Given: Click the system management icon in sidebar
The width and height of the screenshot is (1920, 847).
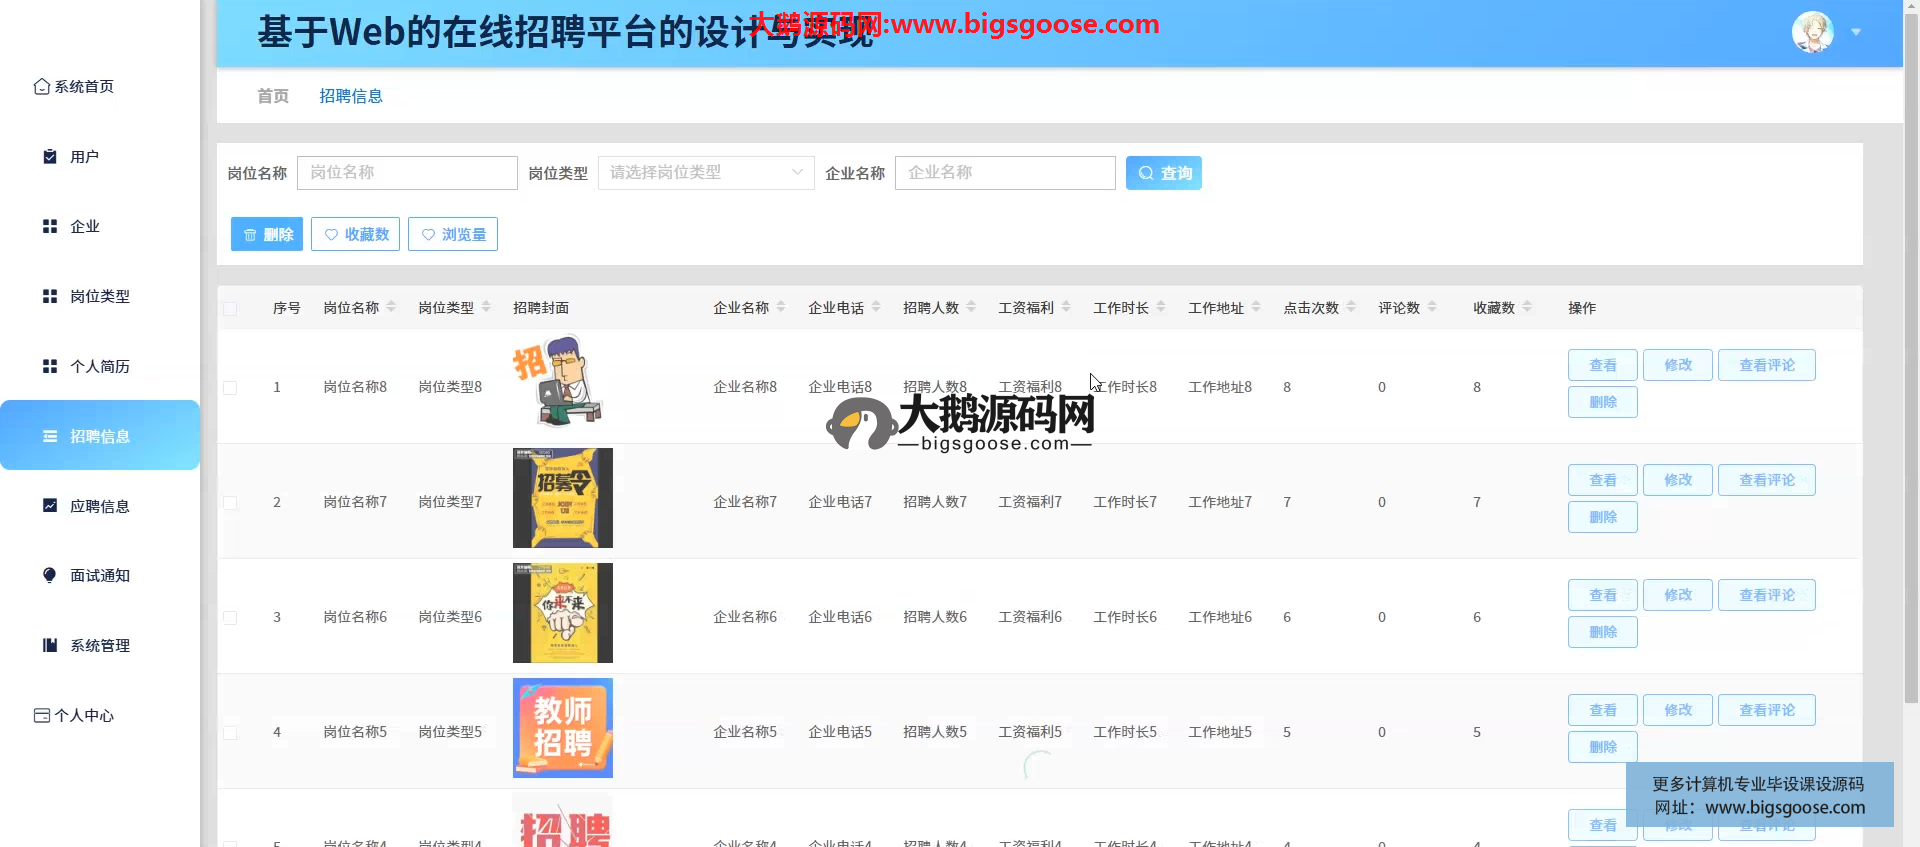Looking at the screenshot, I should pos(50,645).
